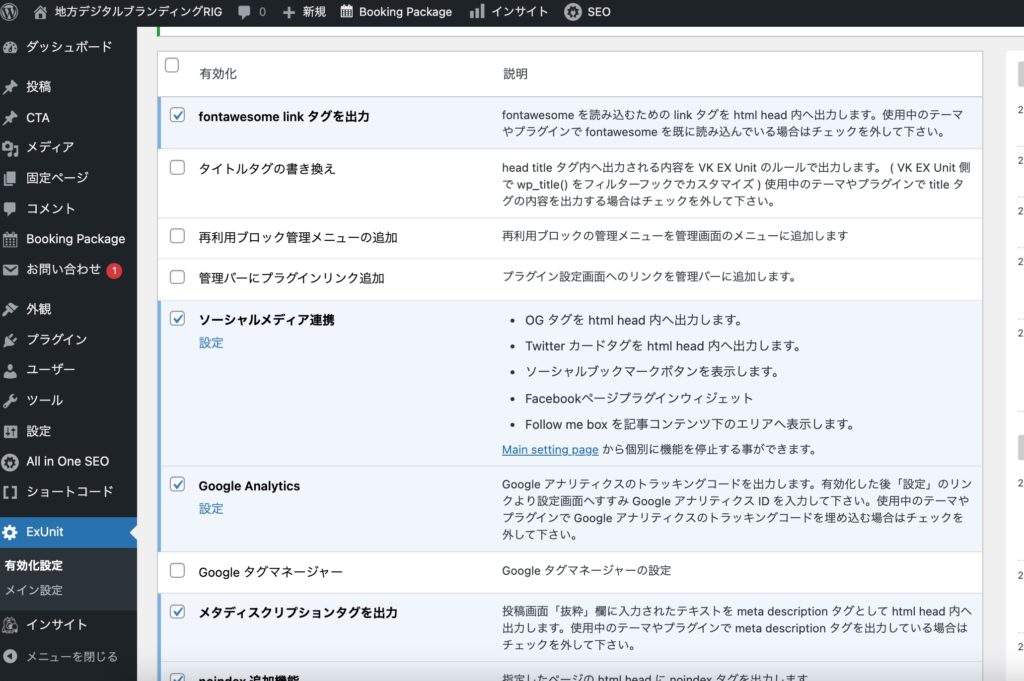The image size is (1024, 681).
Task: Open the メディア icon in sidebar
Action: click(x=11, y=148)
